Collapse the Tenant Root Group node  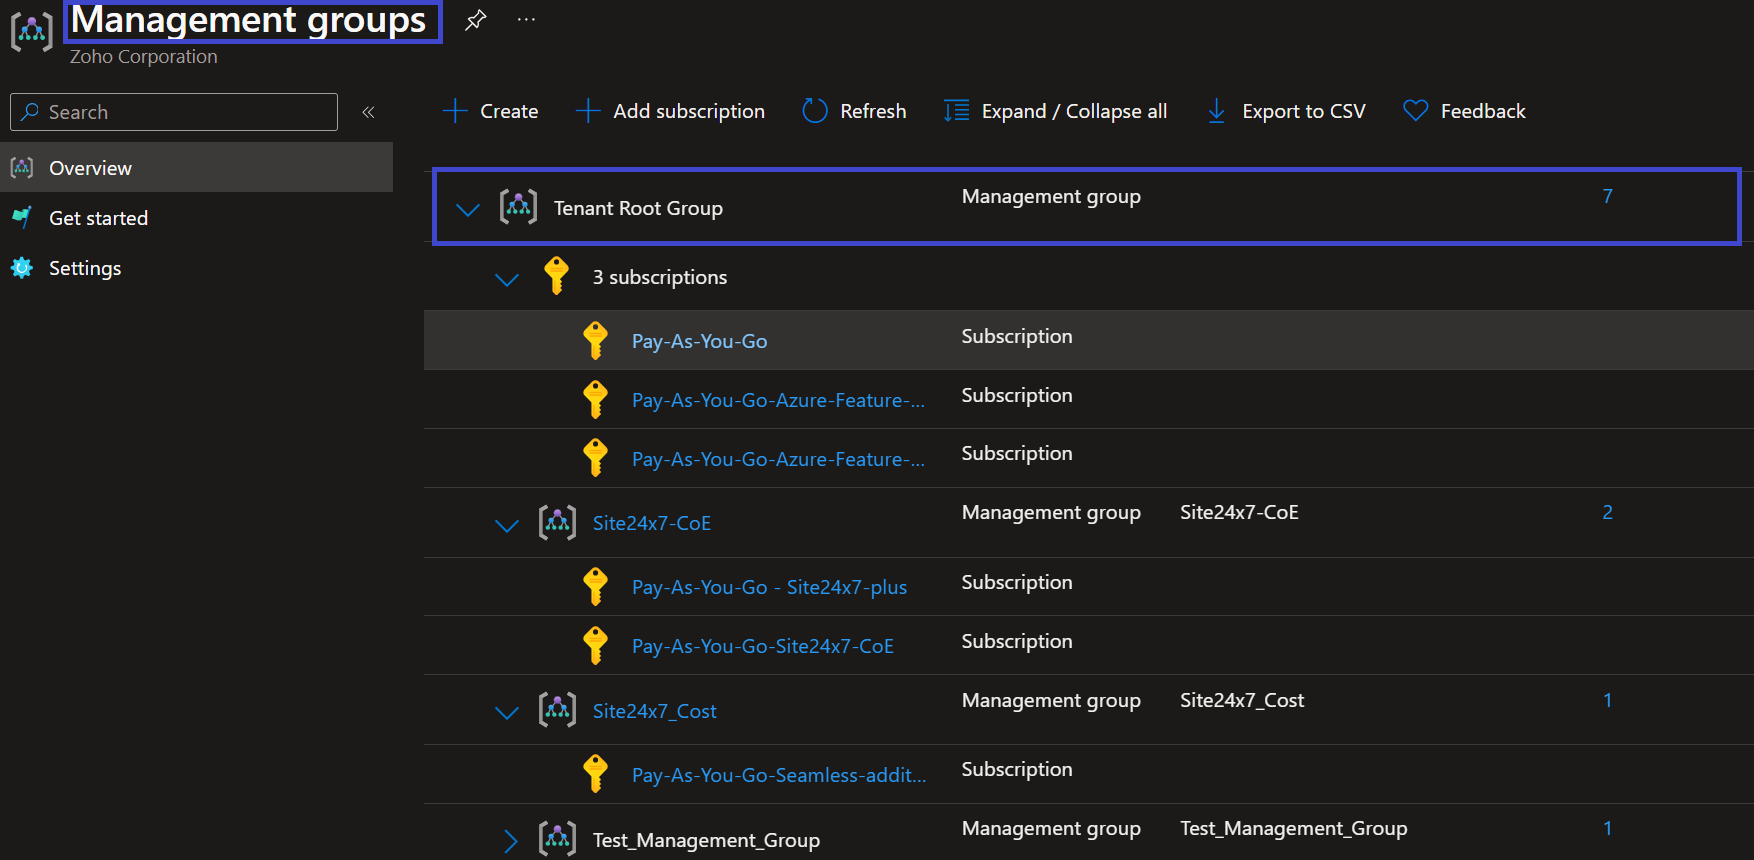467,209
